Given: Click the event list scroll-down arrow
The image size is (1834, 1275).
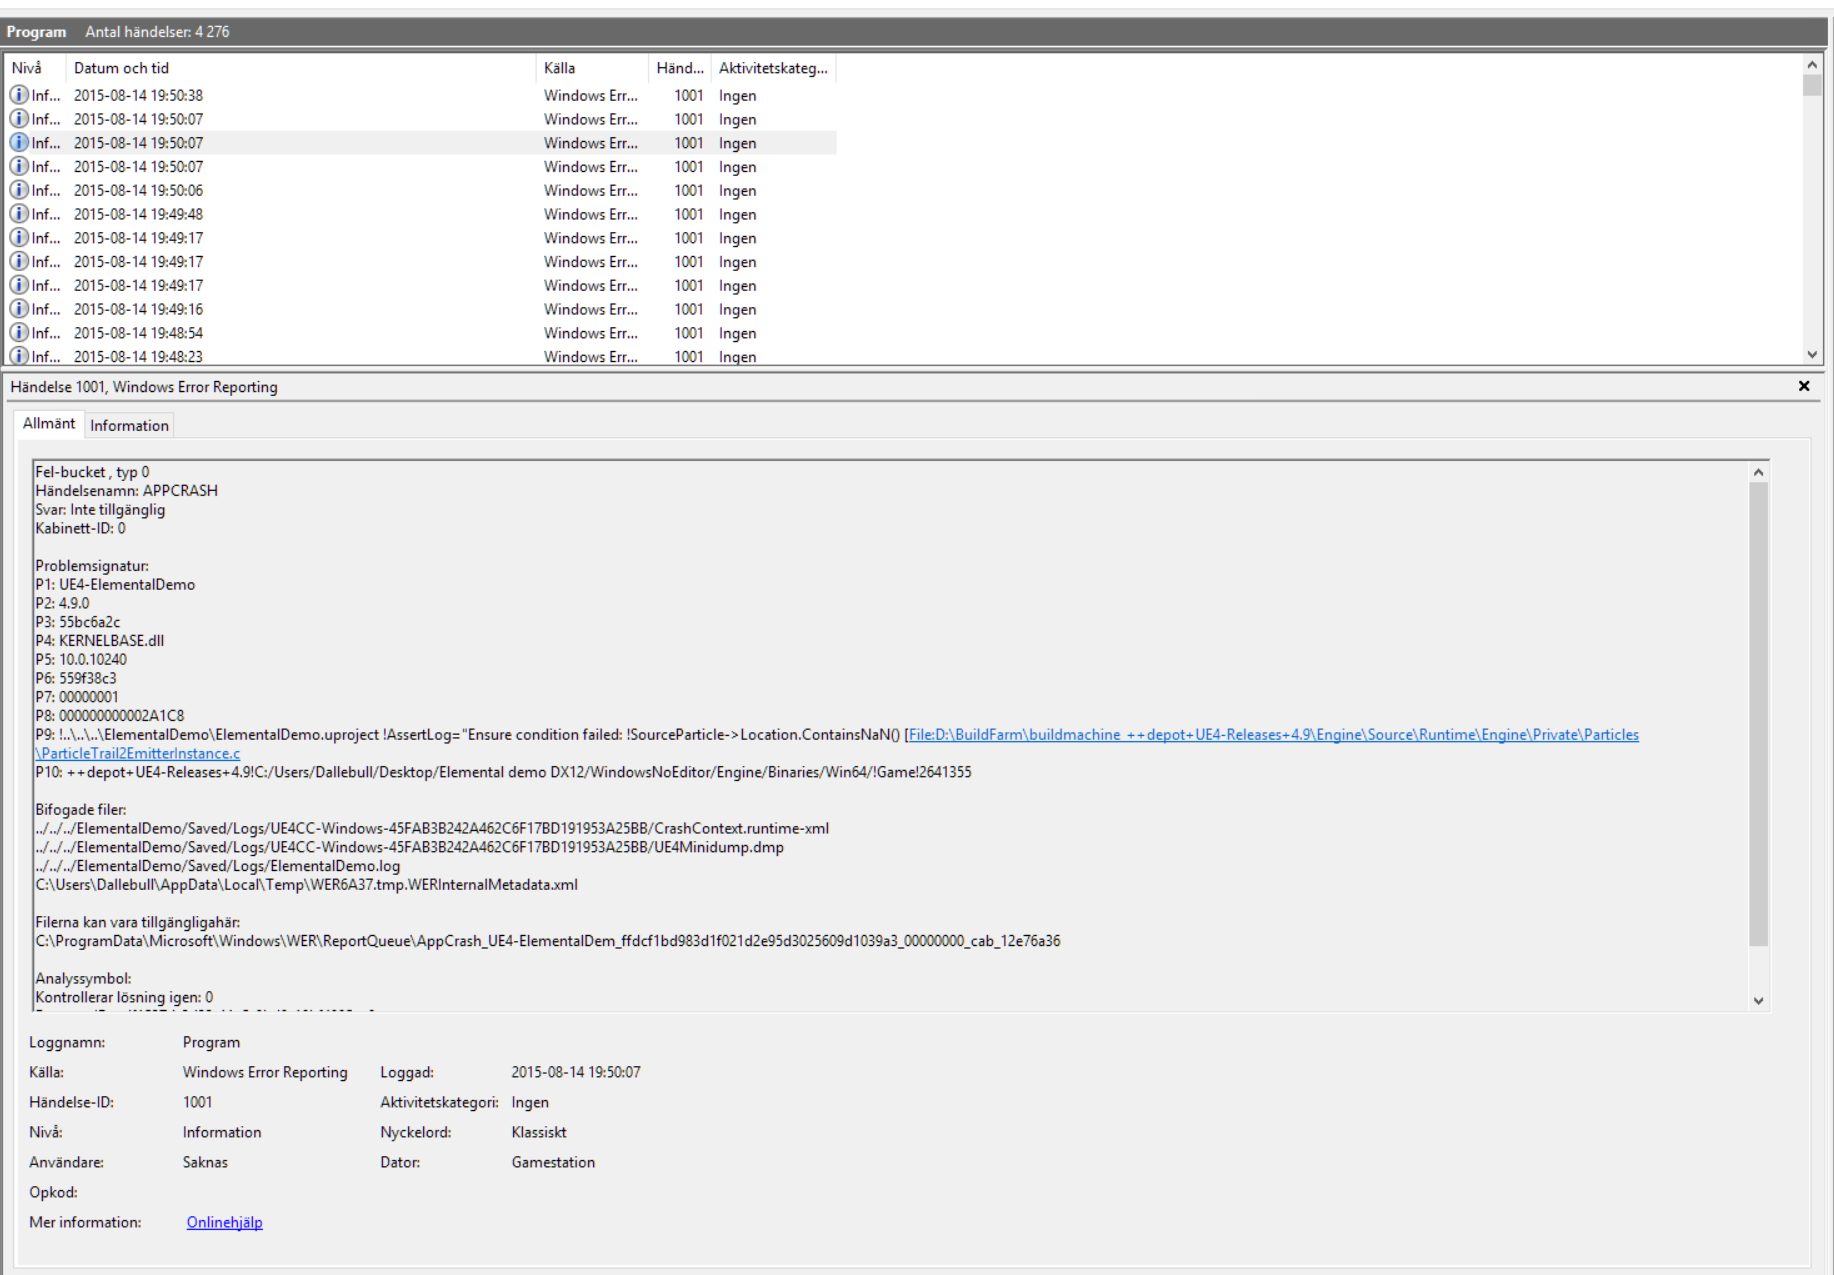Looking at the screenshot, I should (1812, 354).
